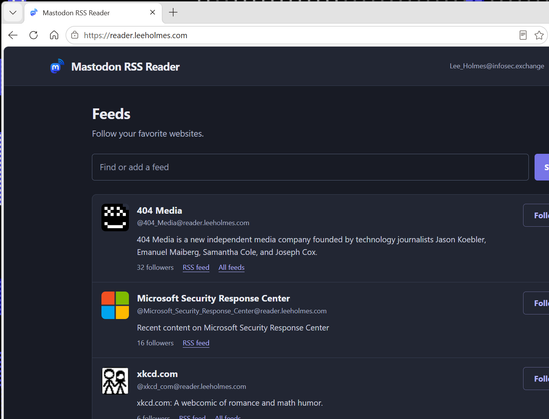Follow the xkcd.com feed
This screenshot has height=419, width=549.
(536, 378)
